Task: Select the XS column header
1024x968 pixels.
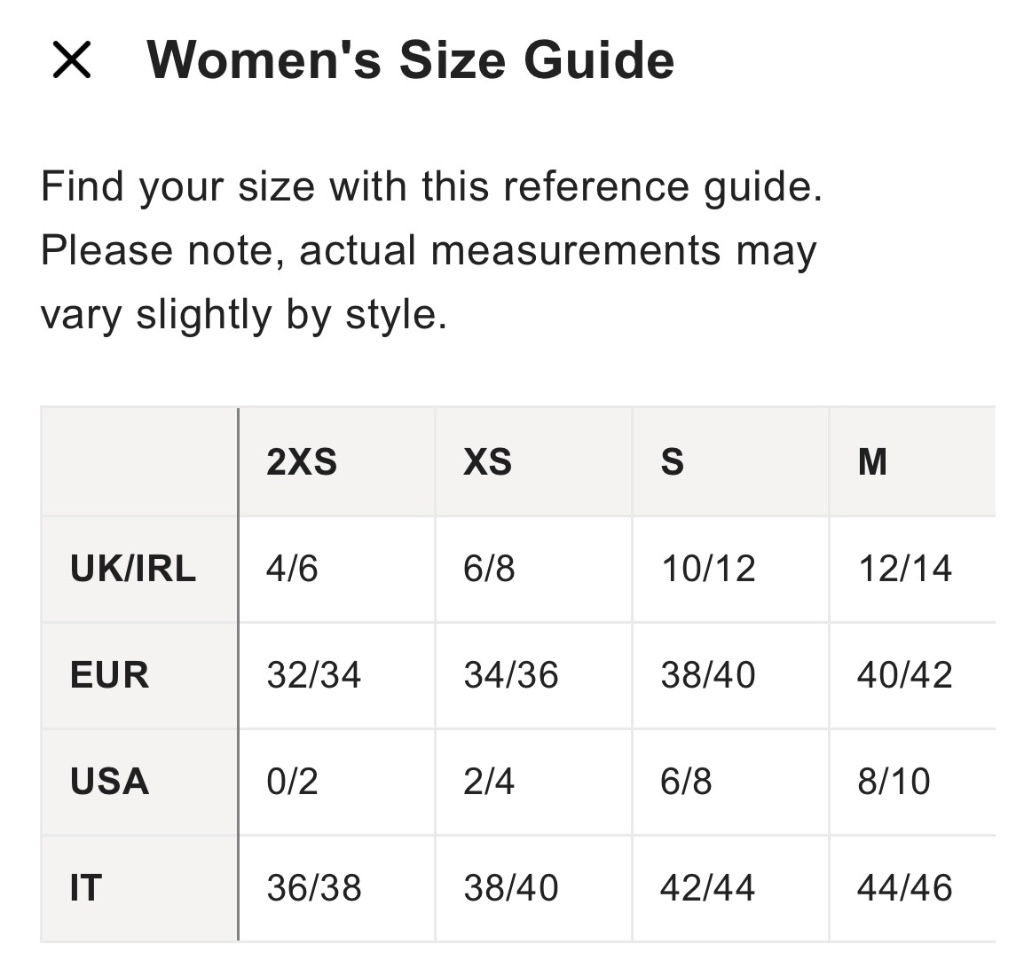Action: pyautogui.click(x=487, y=462)
